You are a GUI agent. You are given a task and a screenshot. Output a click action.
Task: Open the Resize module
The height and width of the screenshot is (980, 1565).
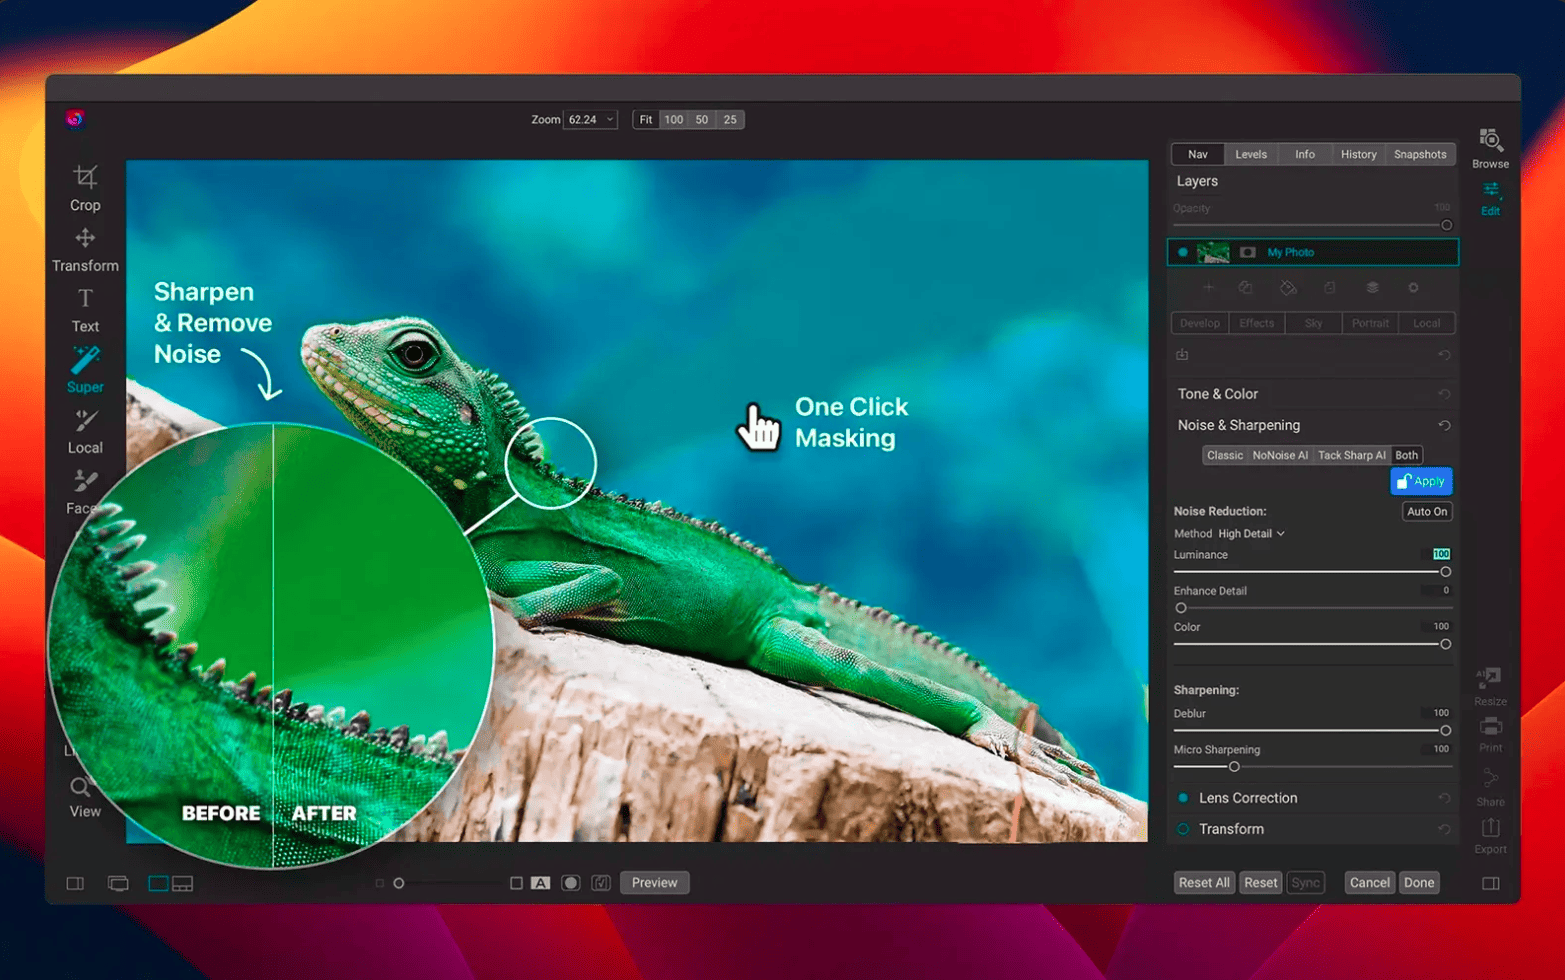pyautogui.click(x=1490, y=686)
